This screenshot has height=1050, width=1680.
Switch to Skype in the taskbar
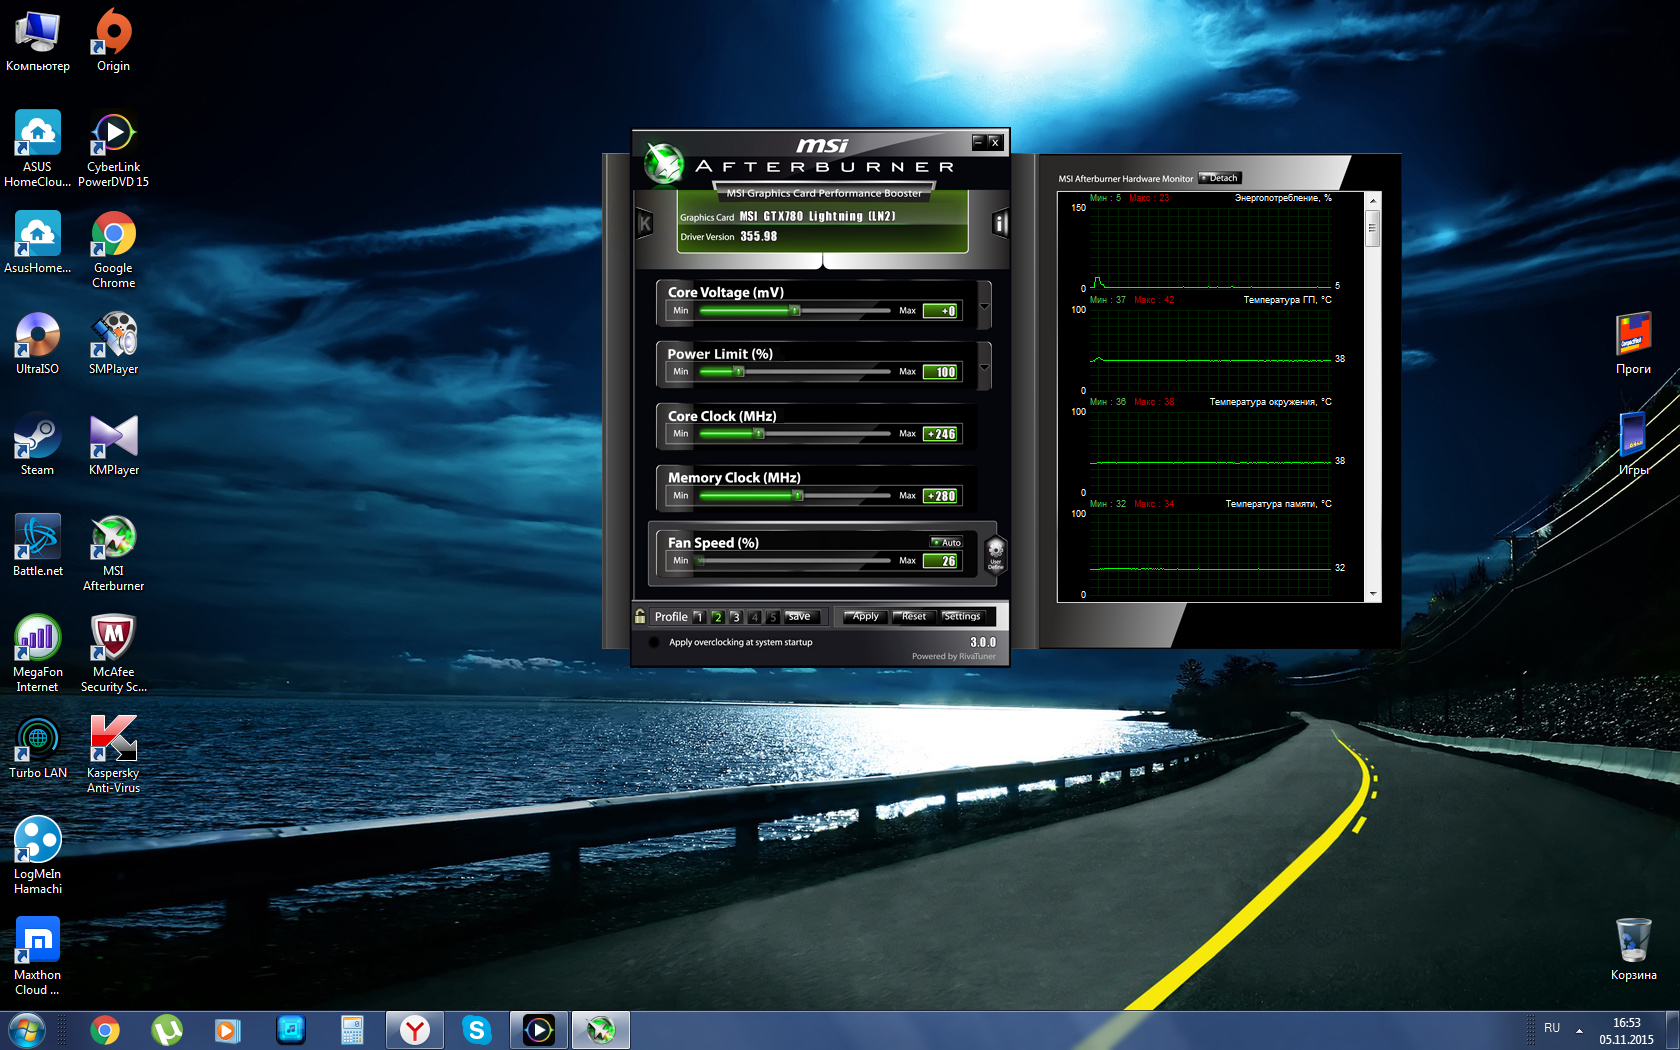477,1030
